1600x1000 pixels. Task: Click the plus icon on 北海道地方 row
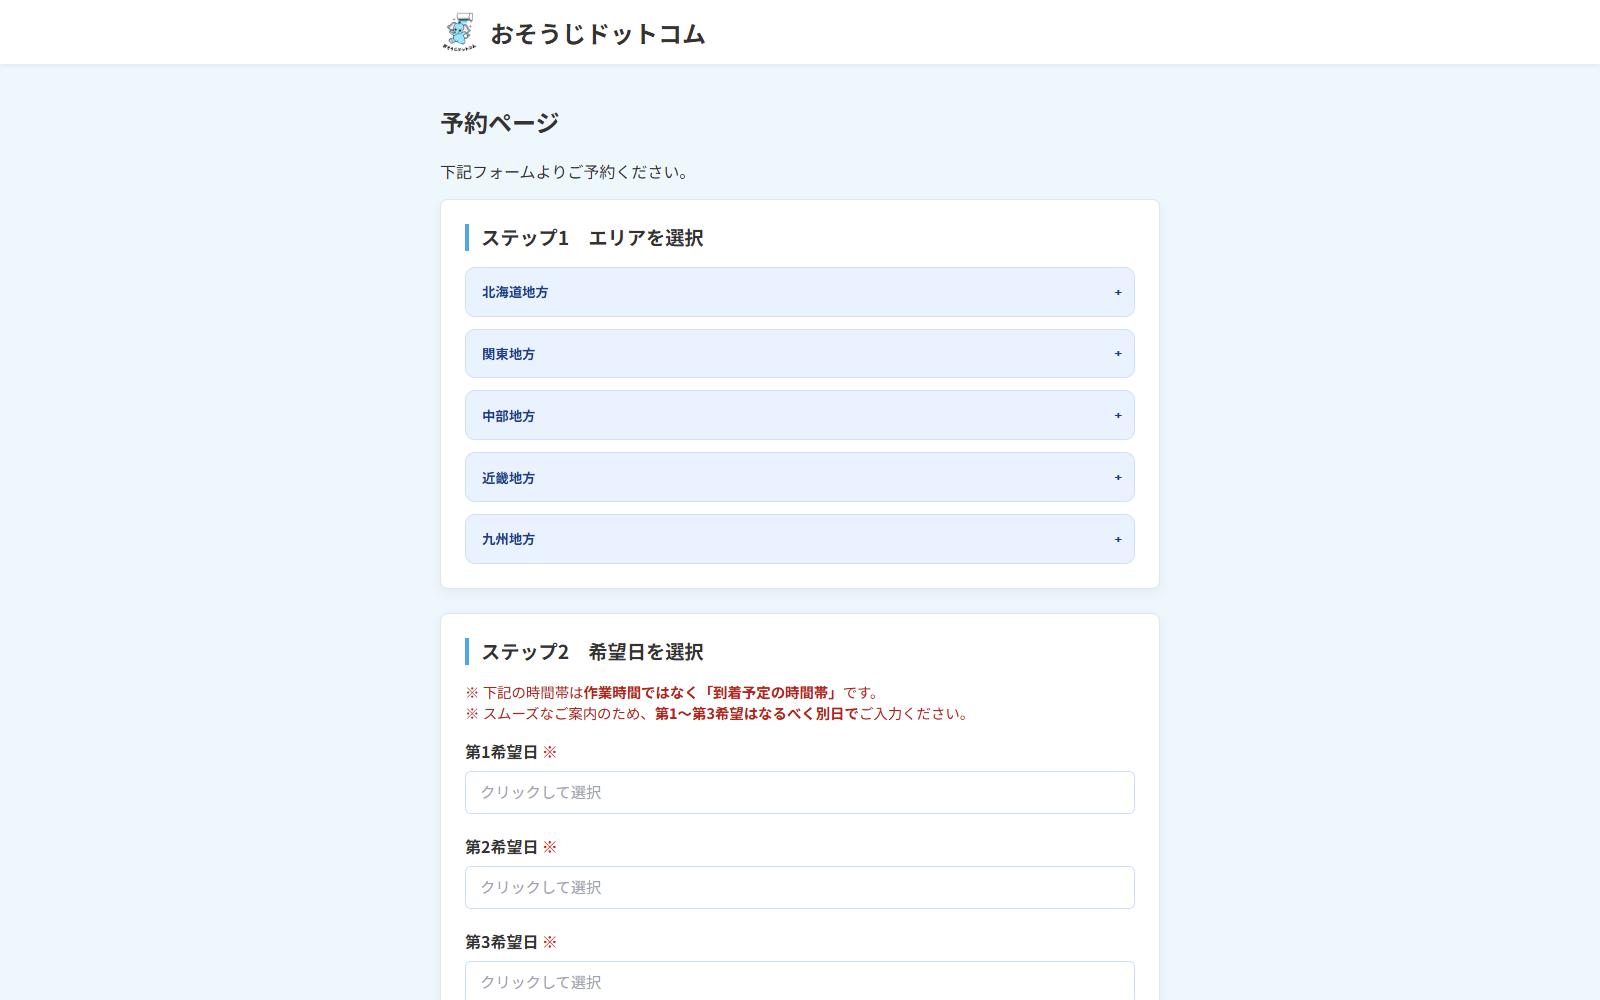tap(1118, 293)
